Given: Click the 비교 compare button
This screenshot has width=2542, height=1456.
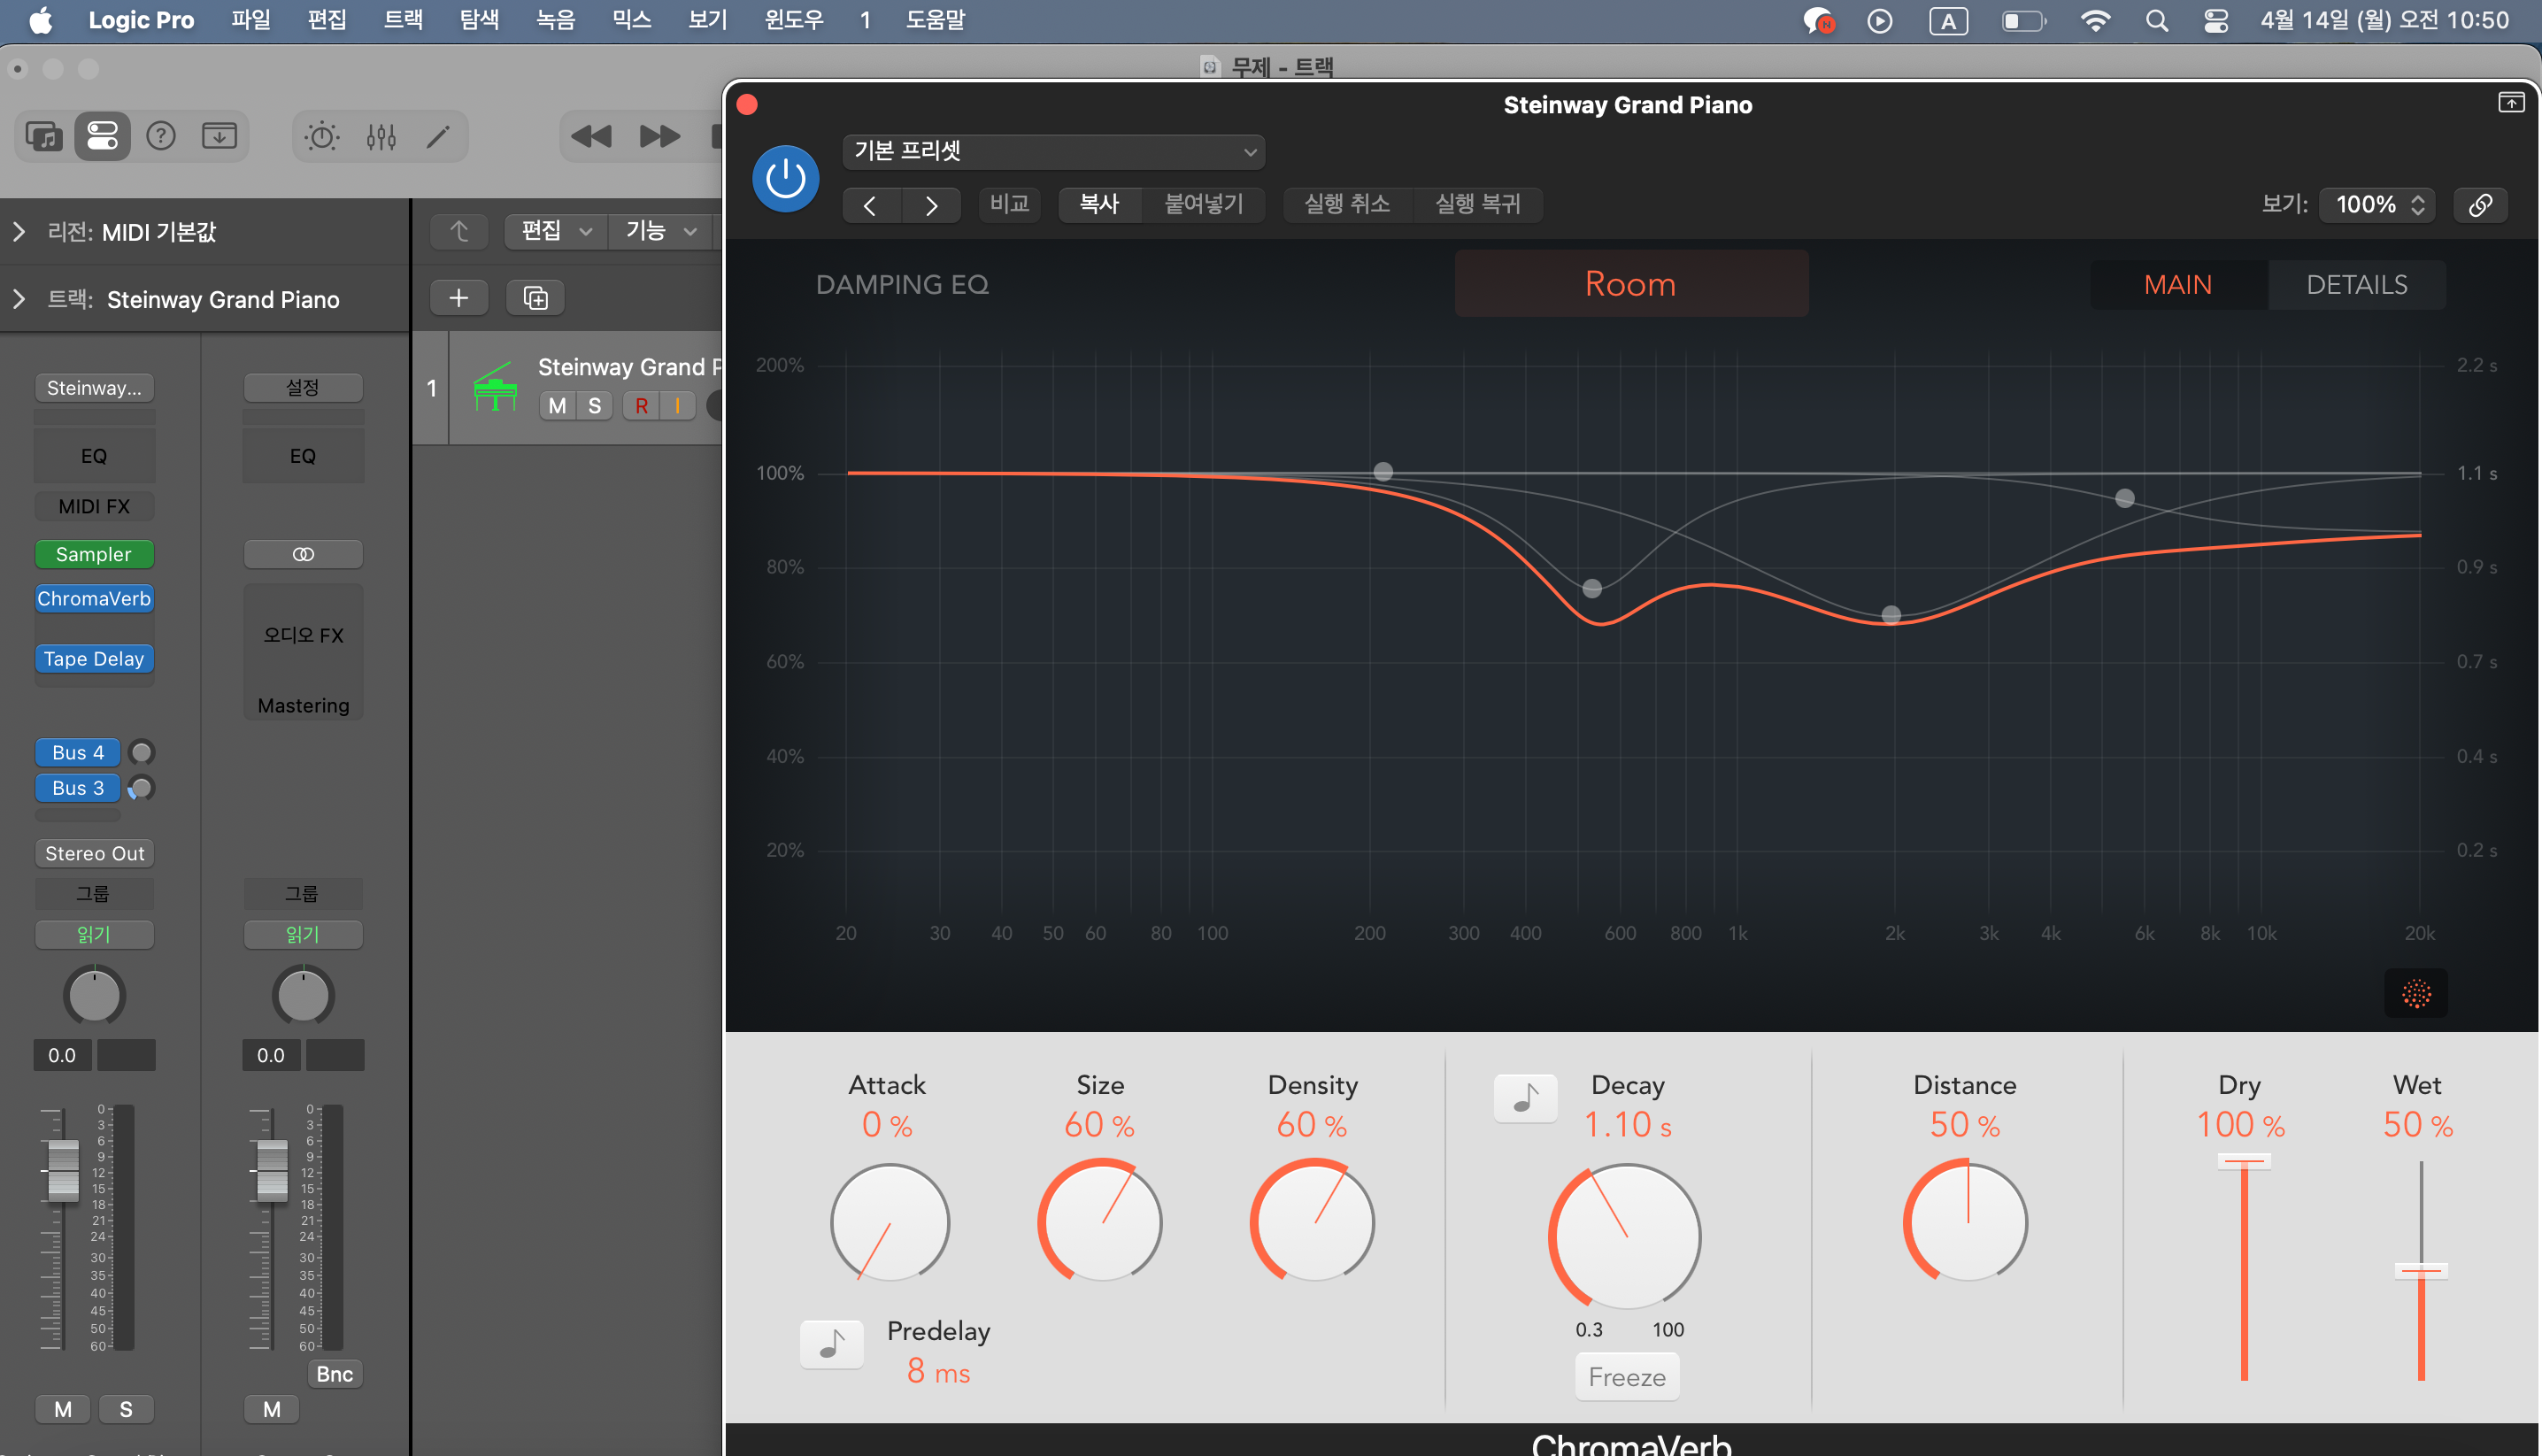Looking at the screenshot, I should (1010, 204).
